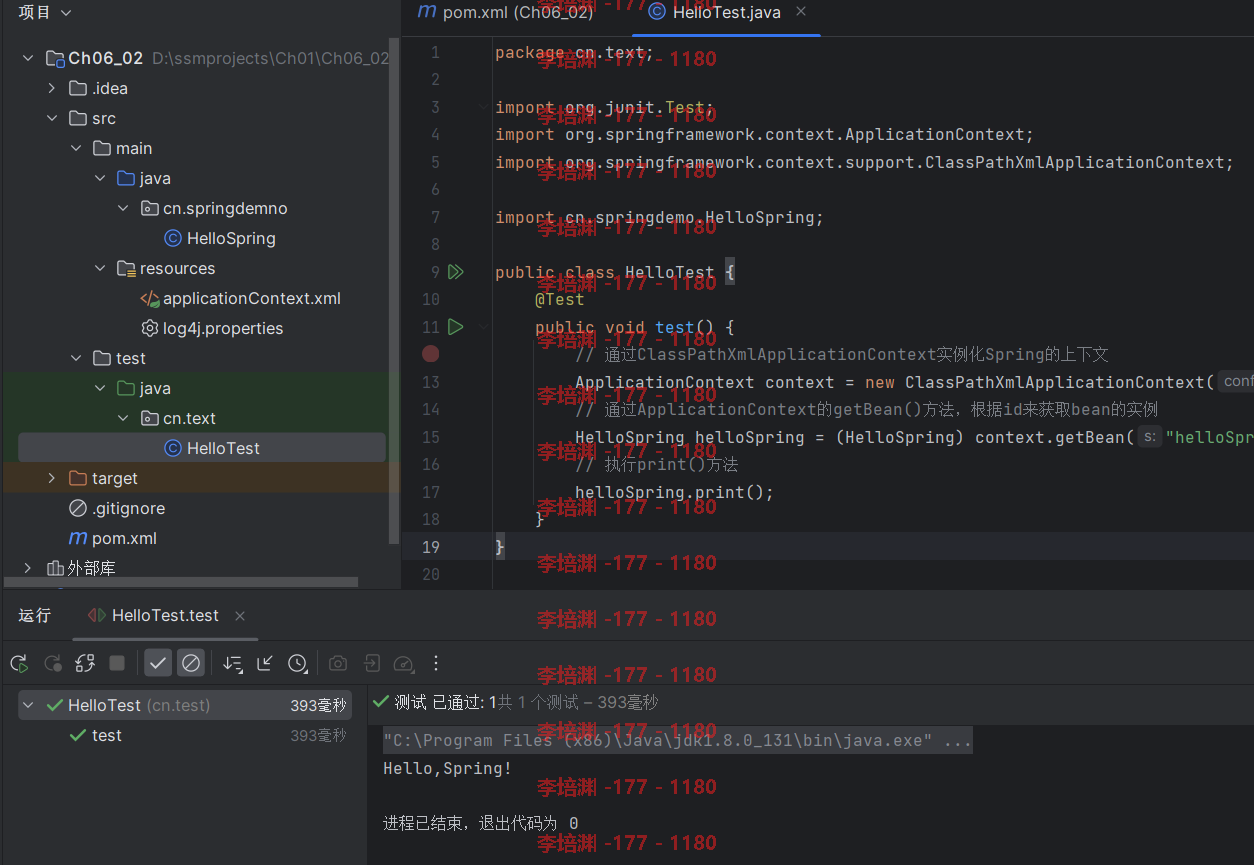Open the 项目 view dropdown
The image size is (1254, 865).
45,12
